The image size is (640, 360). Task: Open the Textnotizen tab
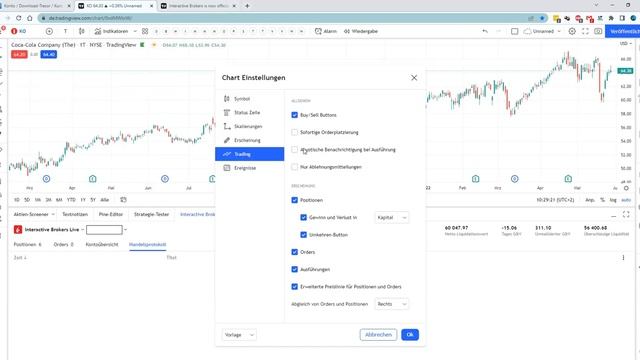click(x=75, y=214)
